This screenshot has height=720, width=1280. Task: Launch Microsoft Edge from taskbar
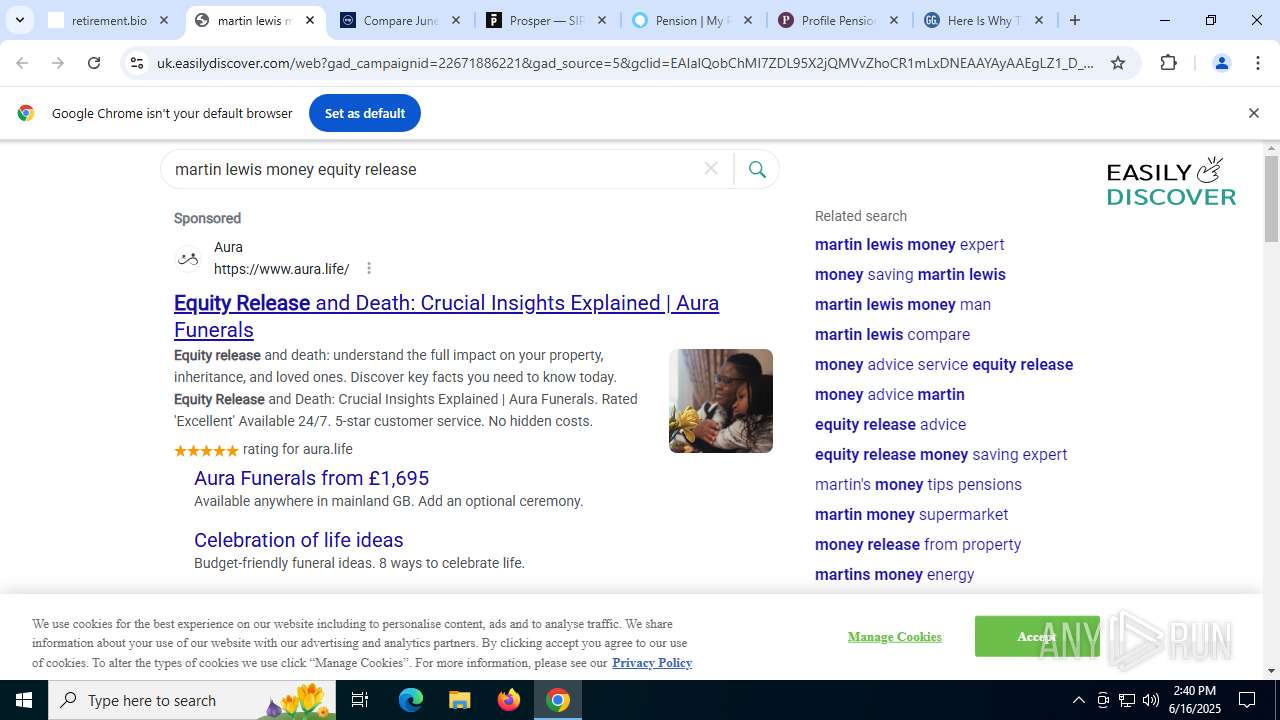pyautogui.click(x=411, y=700)
